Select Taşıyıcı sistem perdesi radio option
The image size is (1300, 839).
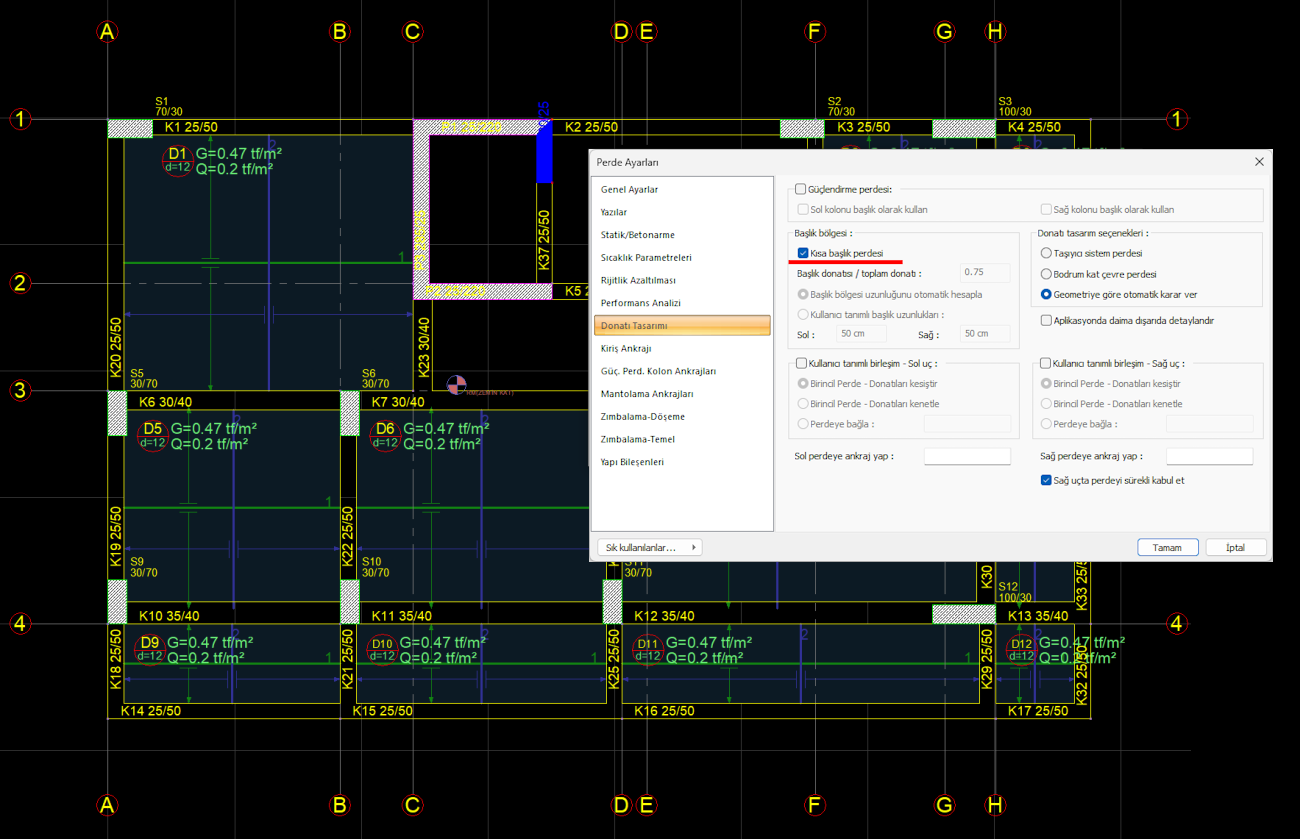[x=1046, y=254]
